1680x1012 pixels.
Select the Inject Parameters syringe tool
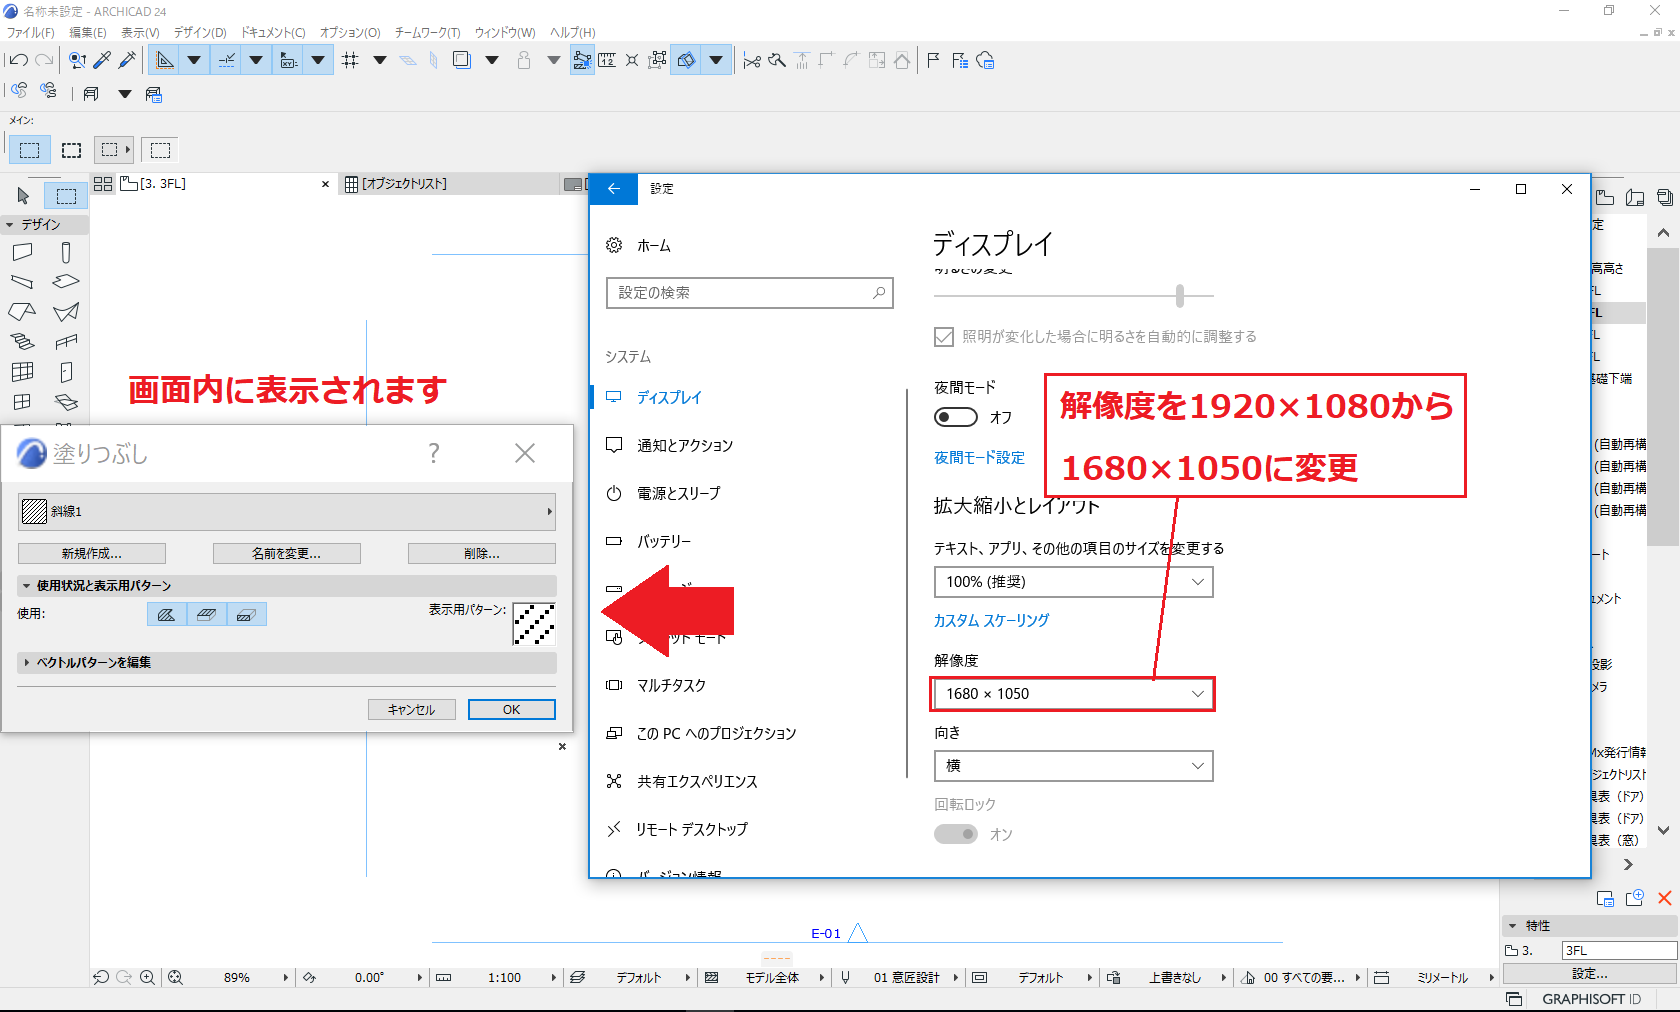click(127, 60)
